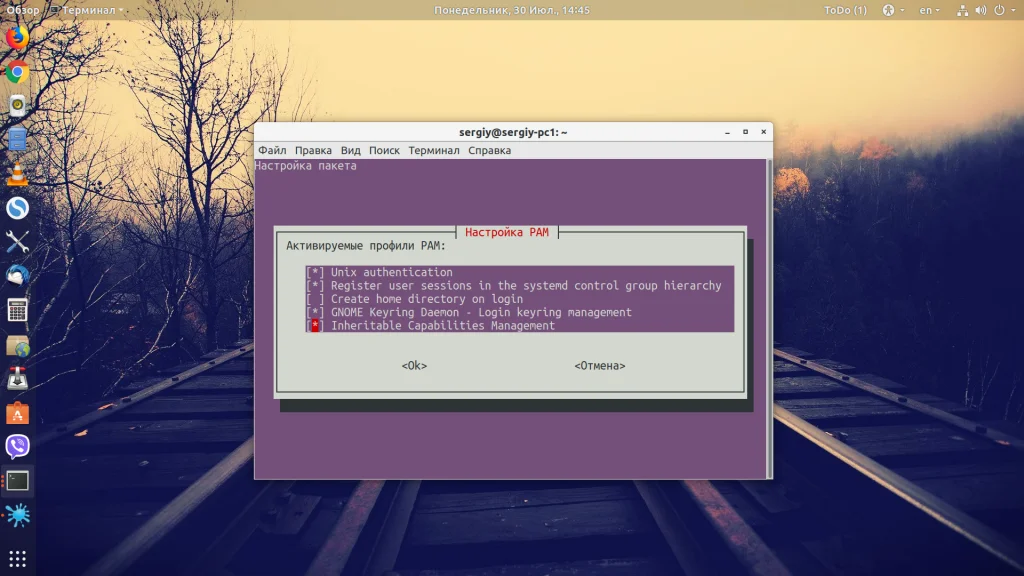Expand the Терминал app menu in top bar

pos(87,10)
